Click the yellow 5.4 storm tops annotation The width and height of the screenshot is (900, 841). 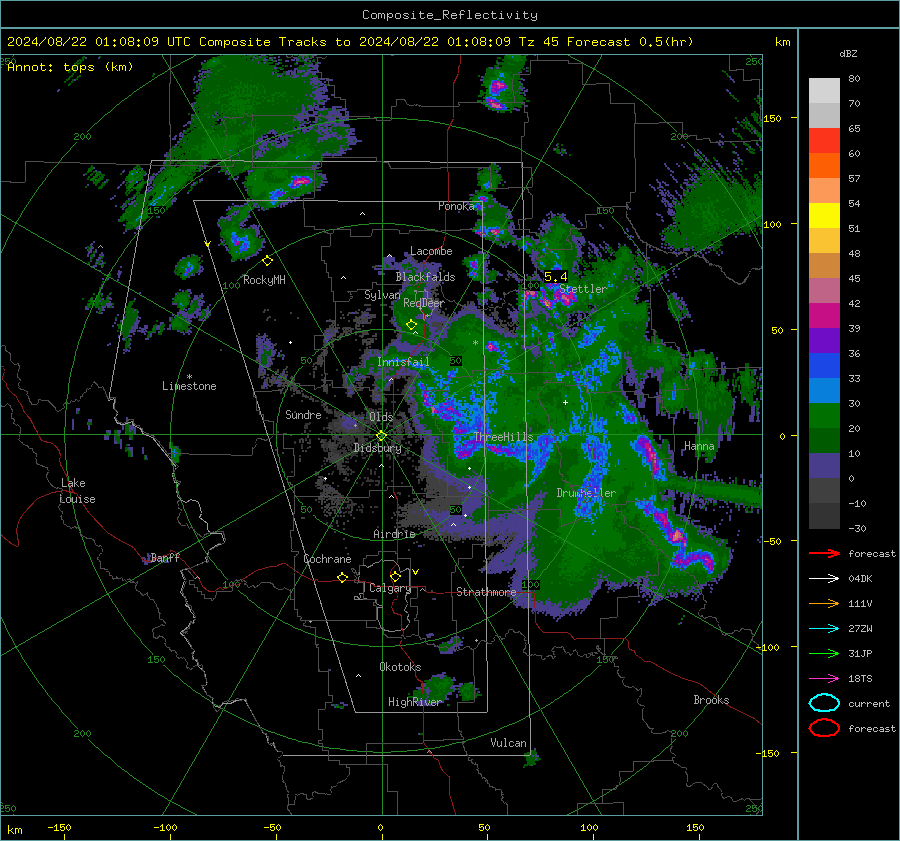pos(556,277)
